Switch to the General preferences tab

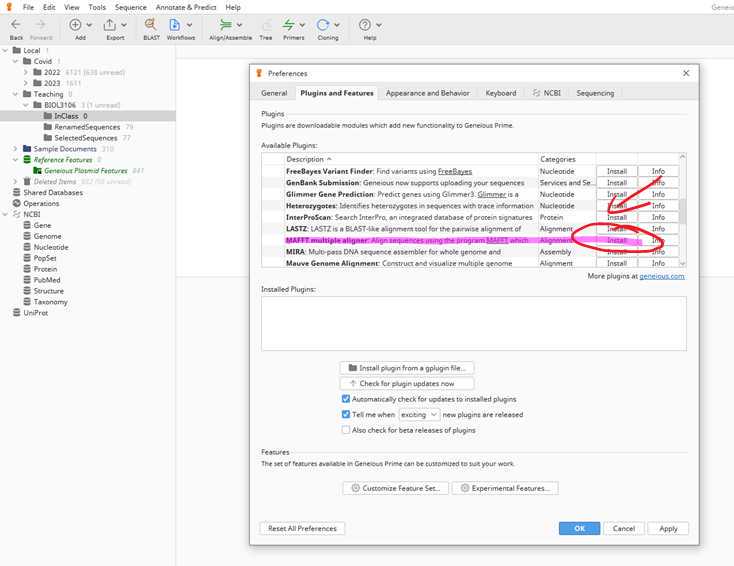(x=274, y=93)
